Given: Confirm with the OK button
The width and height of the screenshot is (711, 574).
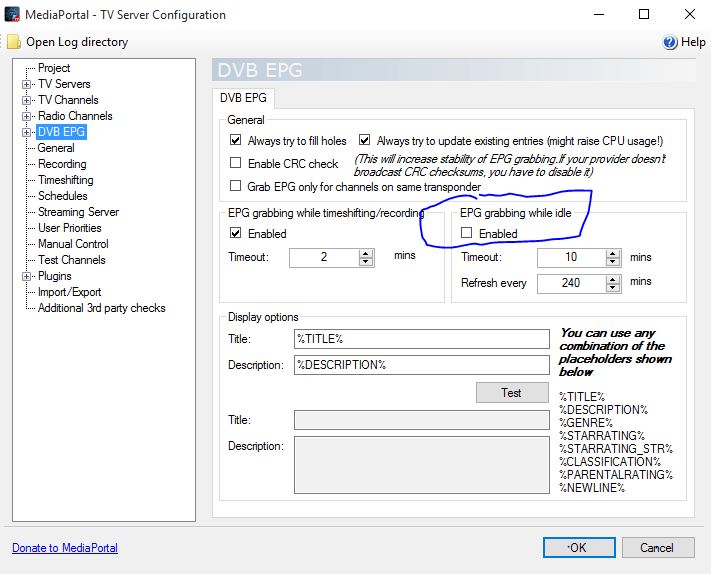Looking at the screenshot, I should [579, 548].
